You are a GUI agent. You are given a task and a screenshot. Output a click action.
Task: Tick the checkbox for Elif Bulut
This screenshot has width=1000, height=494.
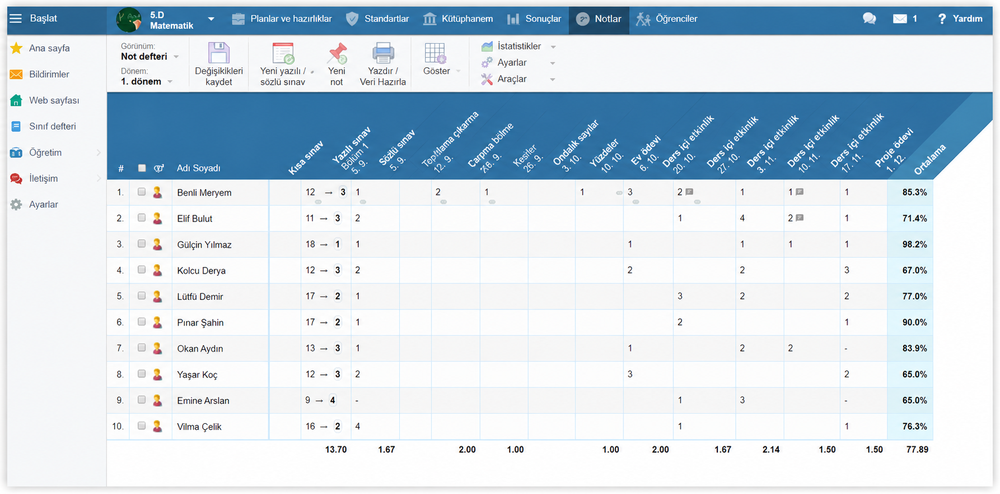coord(142,218)
